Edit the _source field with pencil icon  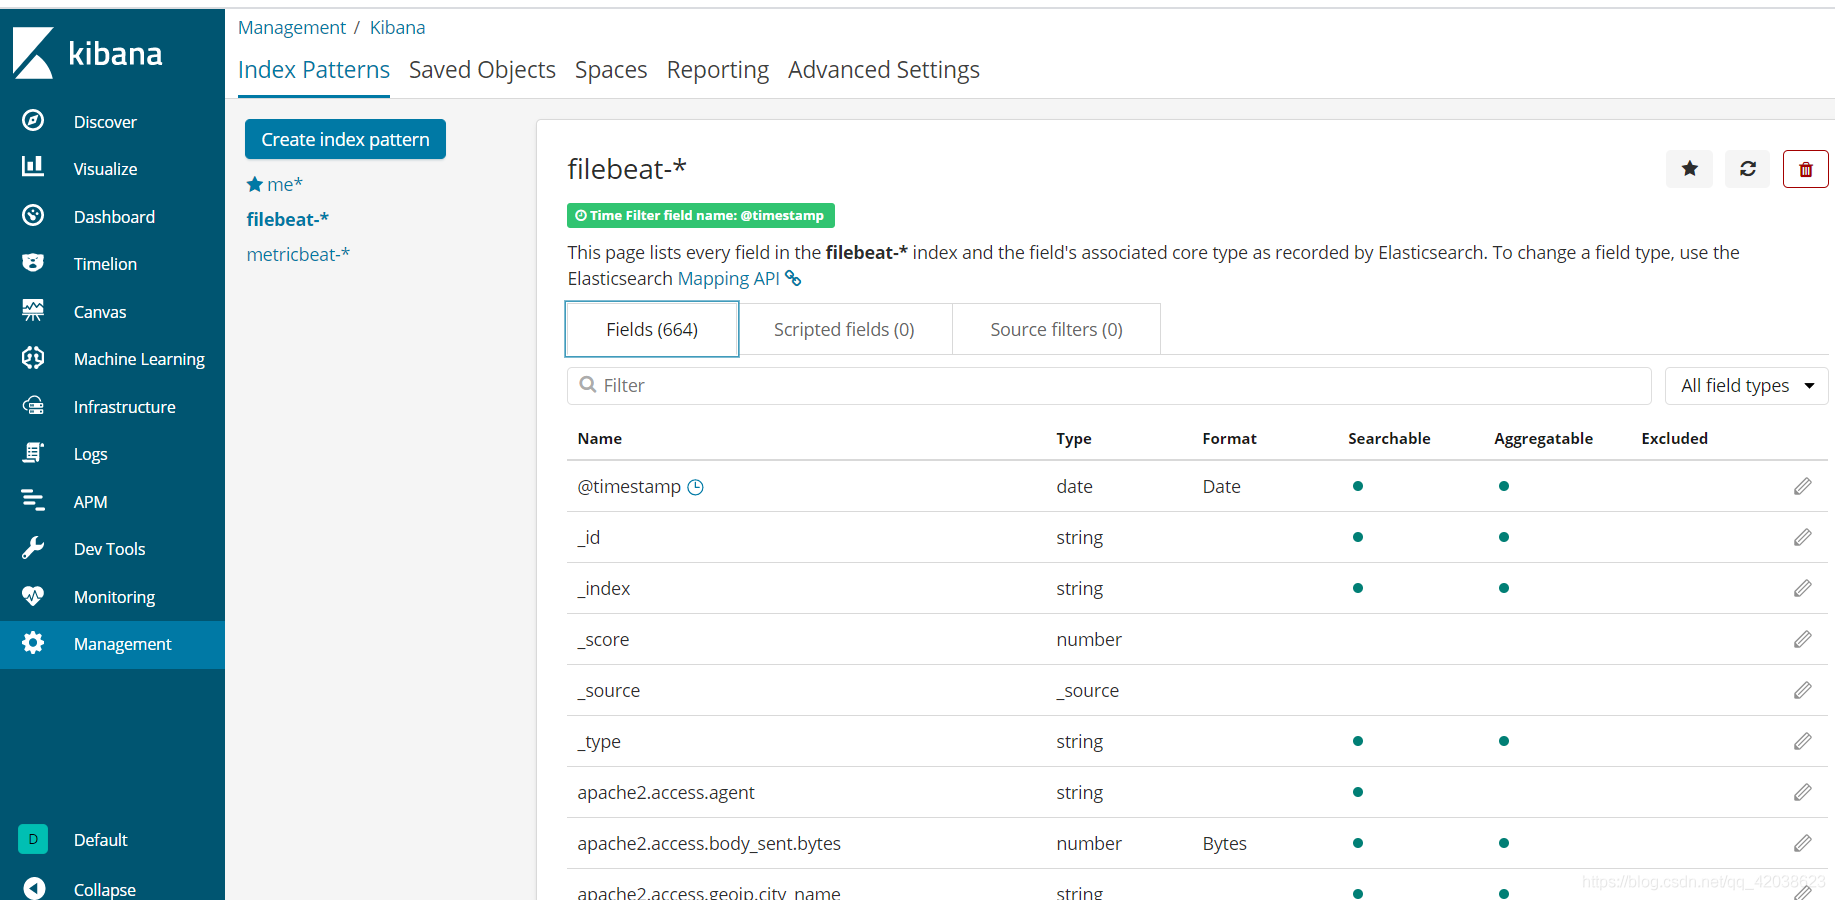[1802, 690]
